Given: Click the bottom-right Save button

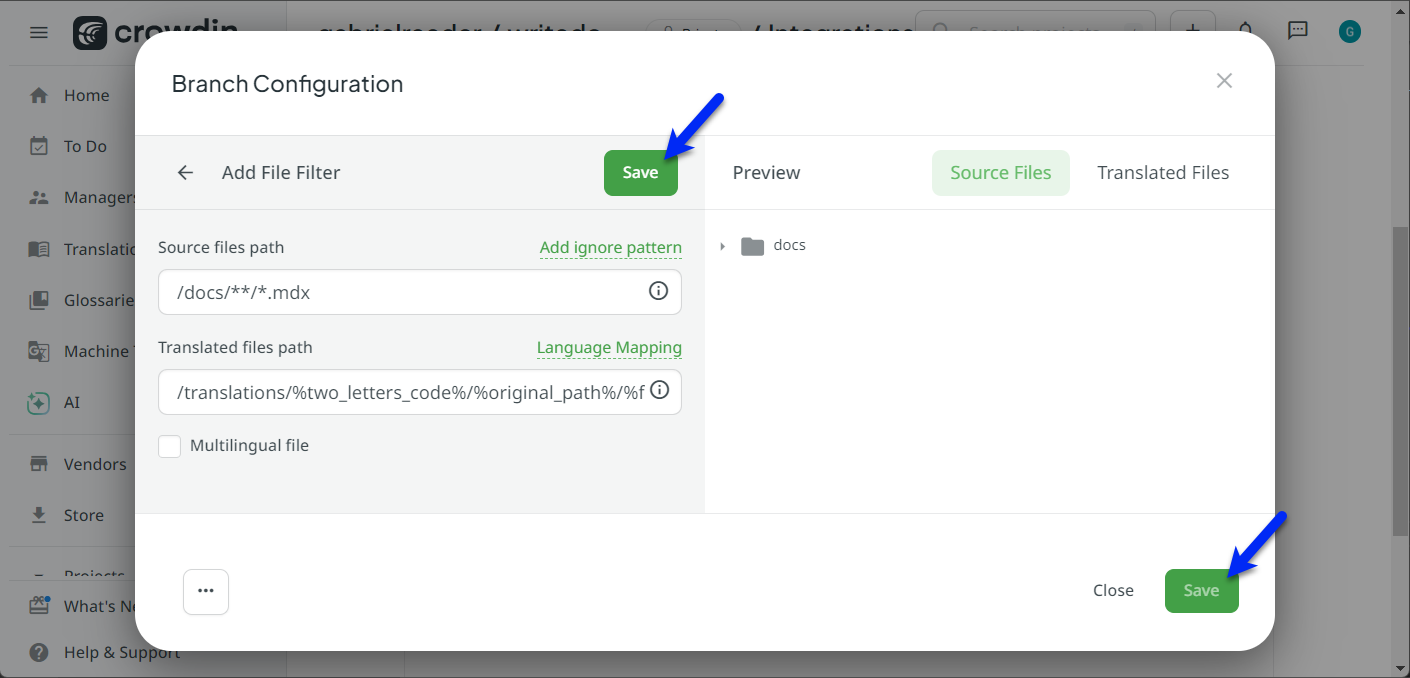Looking at the screenshot, I should tap(1201, 591).
